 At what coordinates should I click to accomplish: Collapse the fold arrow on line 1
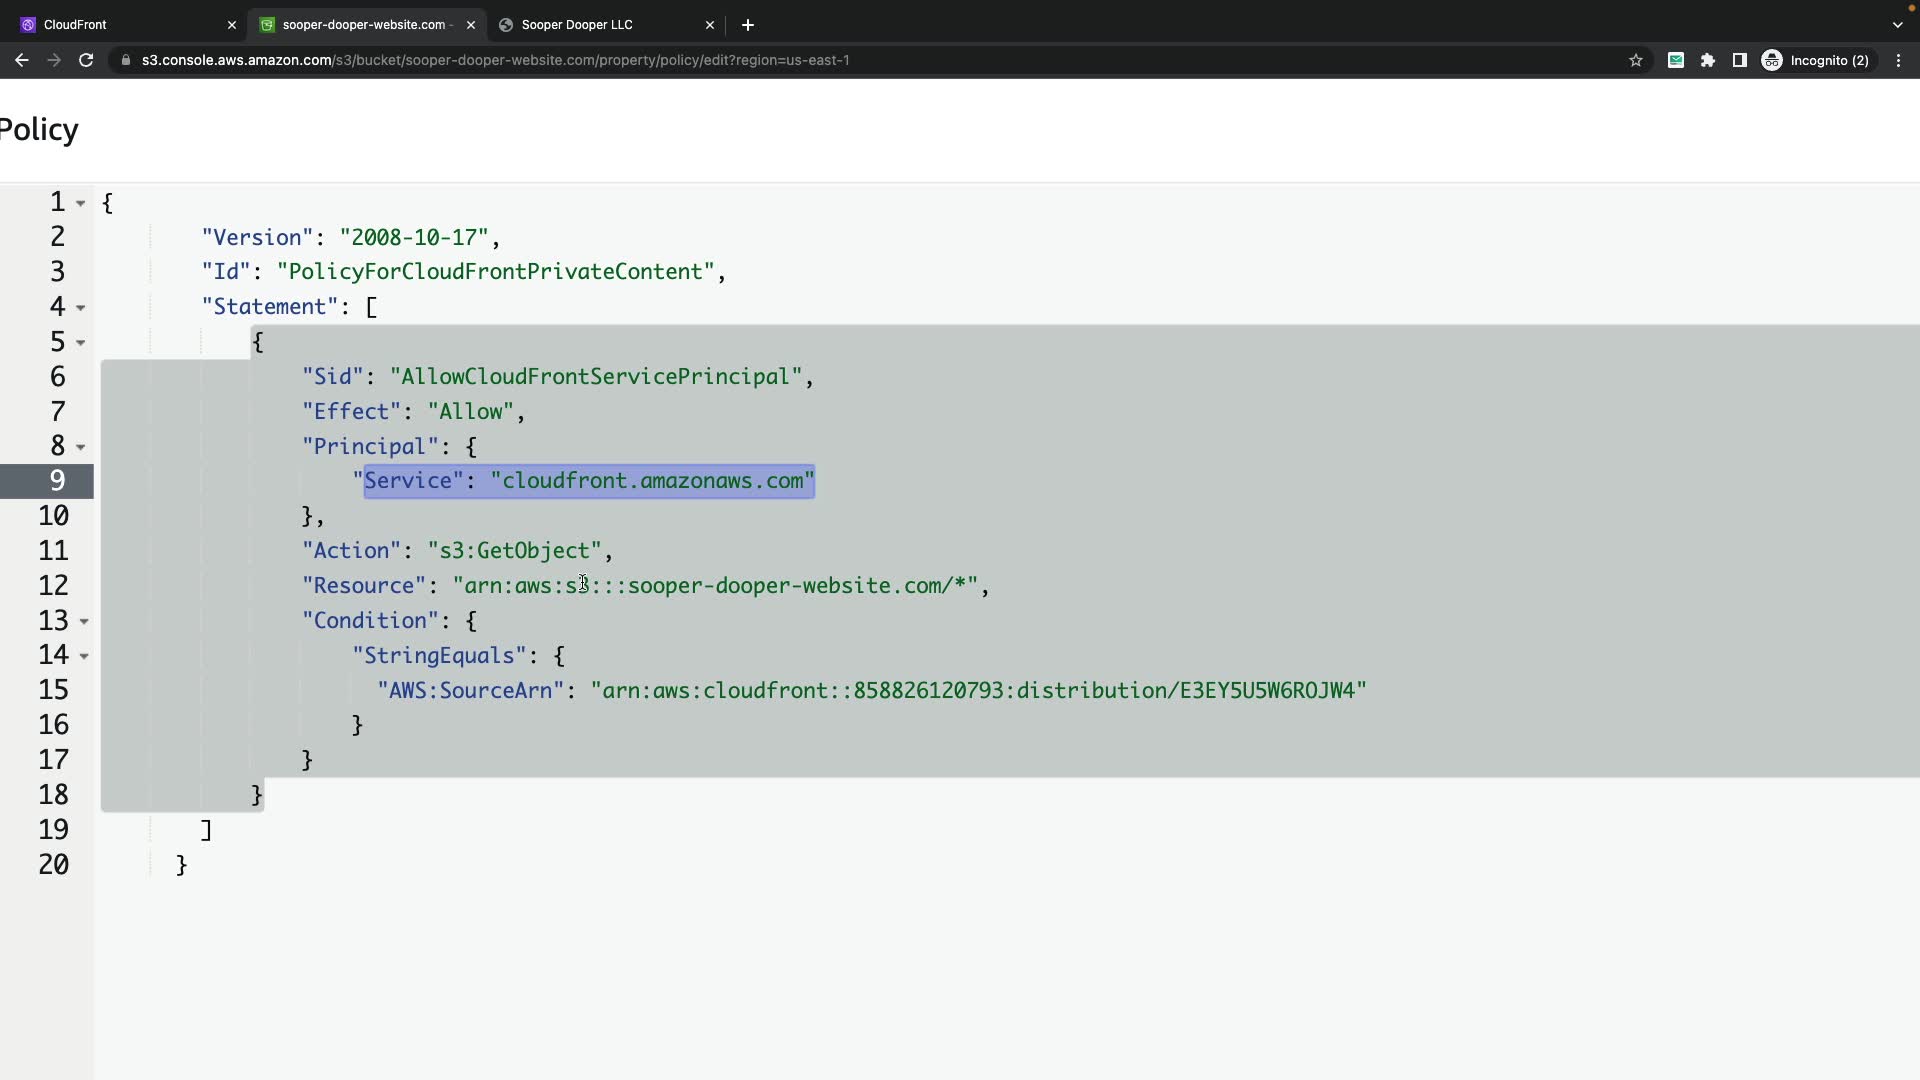pos(81,203)
